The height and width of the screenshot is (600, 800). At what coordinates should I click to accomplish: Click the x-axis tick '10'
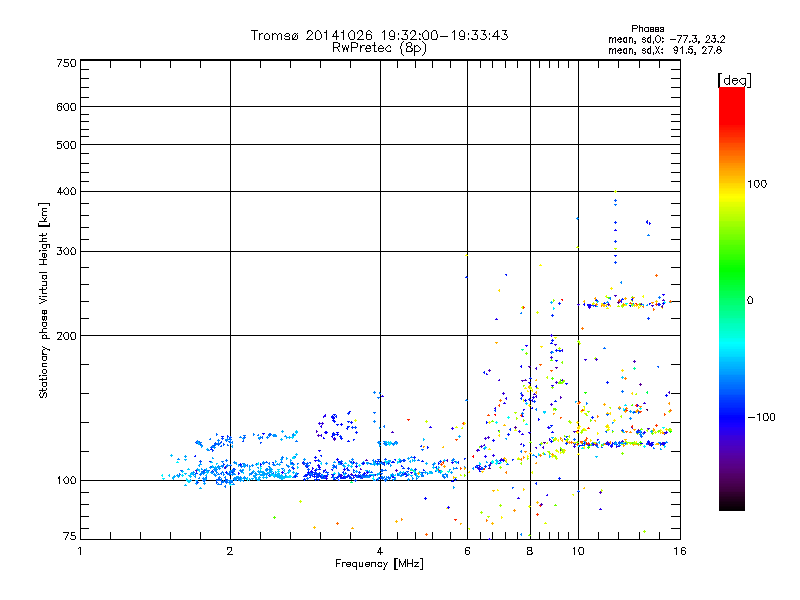click(578, 551)
